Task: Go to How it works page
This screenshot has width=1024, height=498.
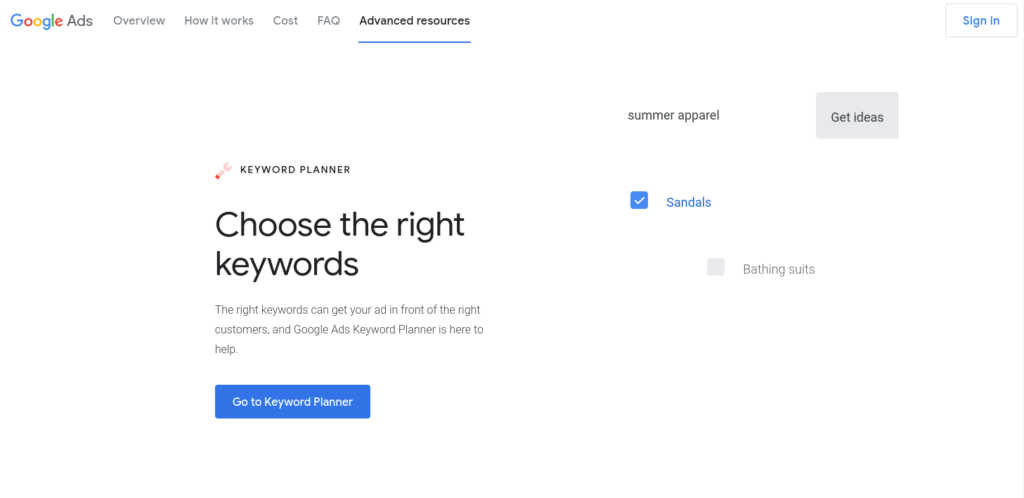Action: point(219,21)
